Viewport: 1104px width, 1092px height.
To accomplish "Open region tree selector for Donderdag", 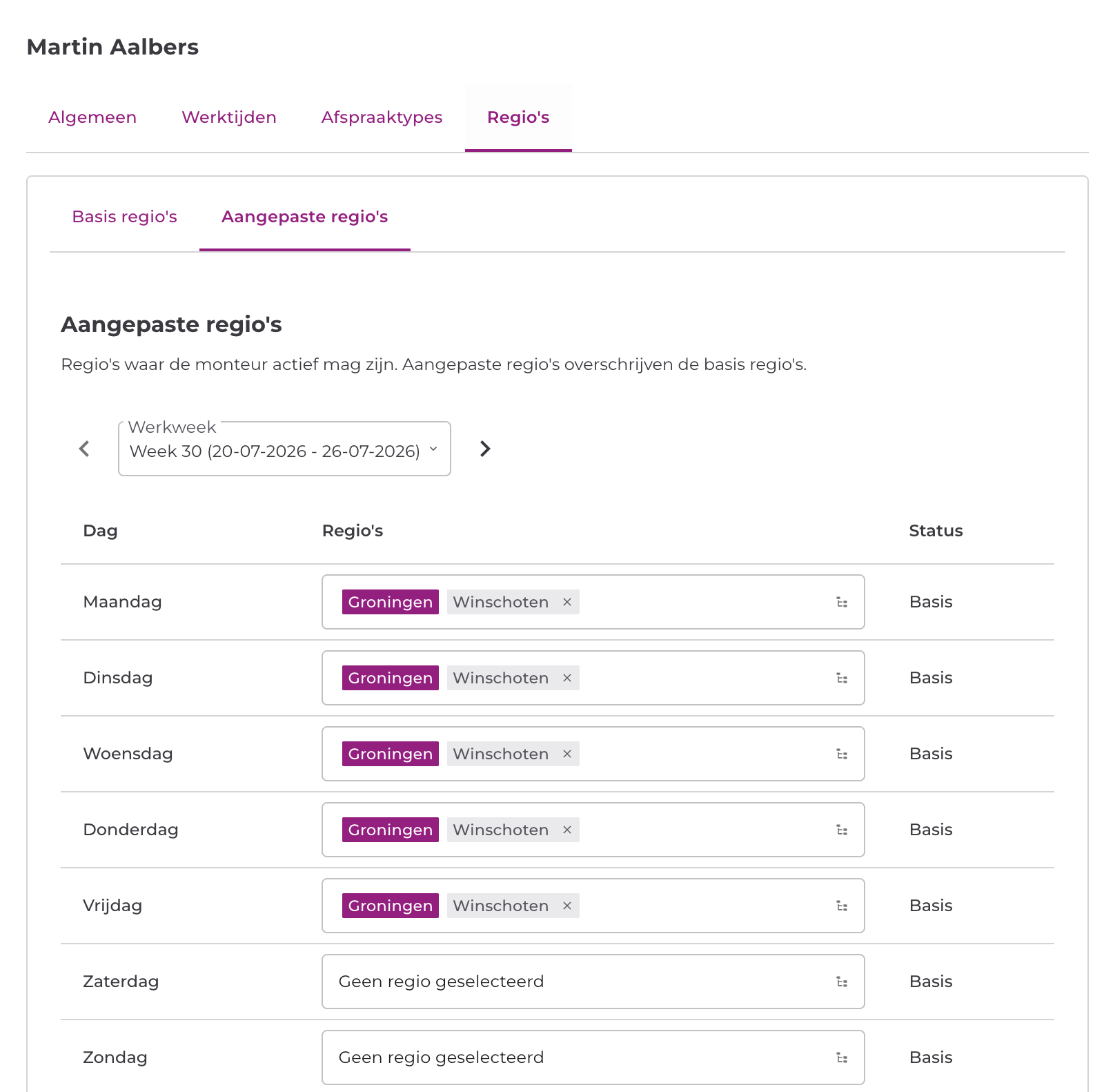I will 841,830.
